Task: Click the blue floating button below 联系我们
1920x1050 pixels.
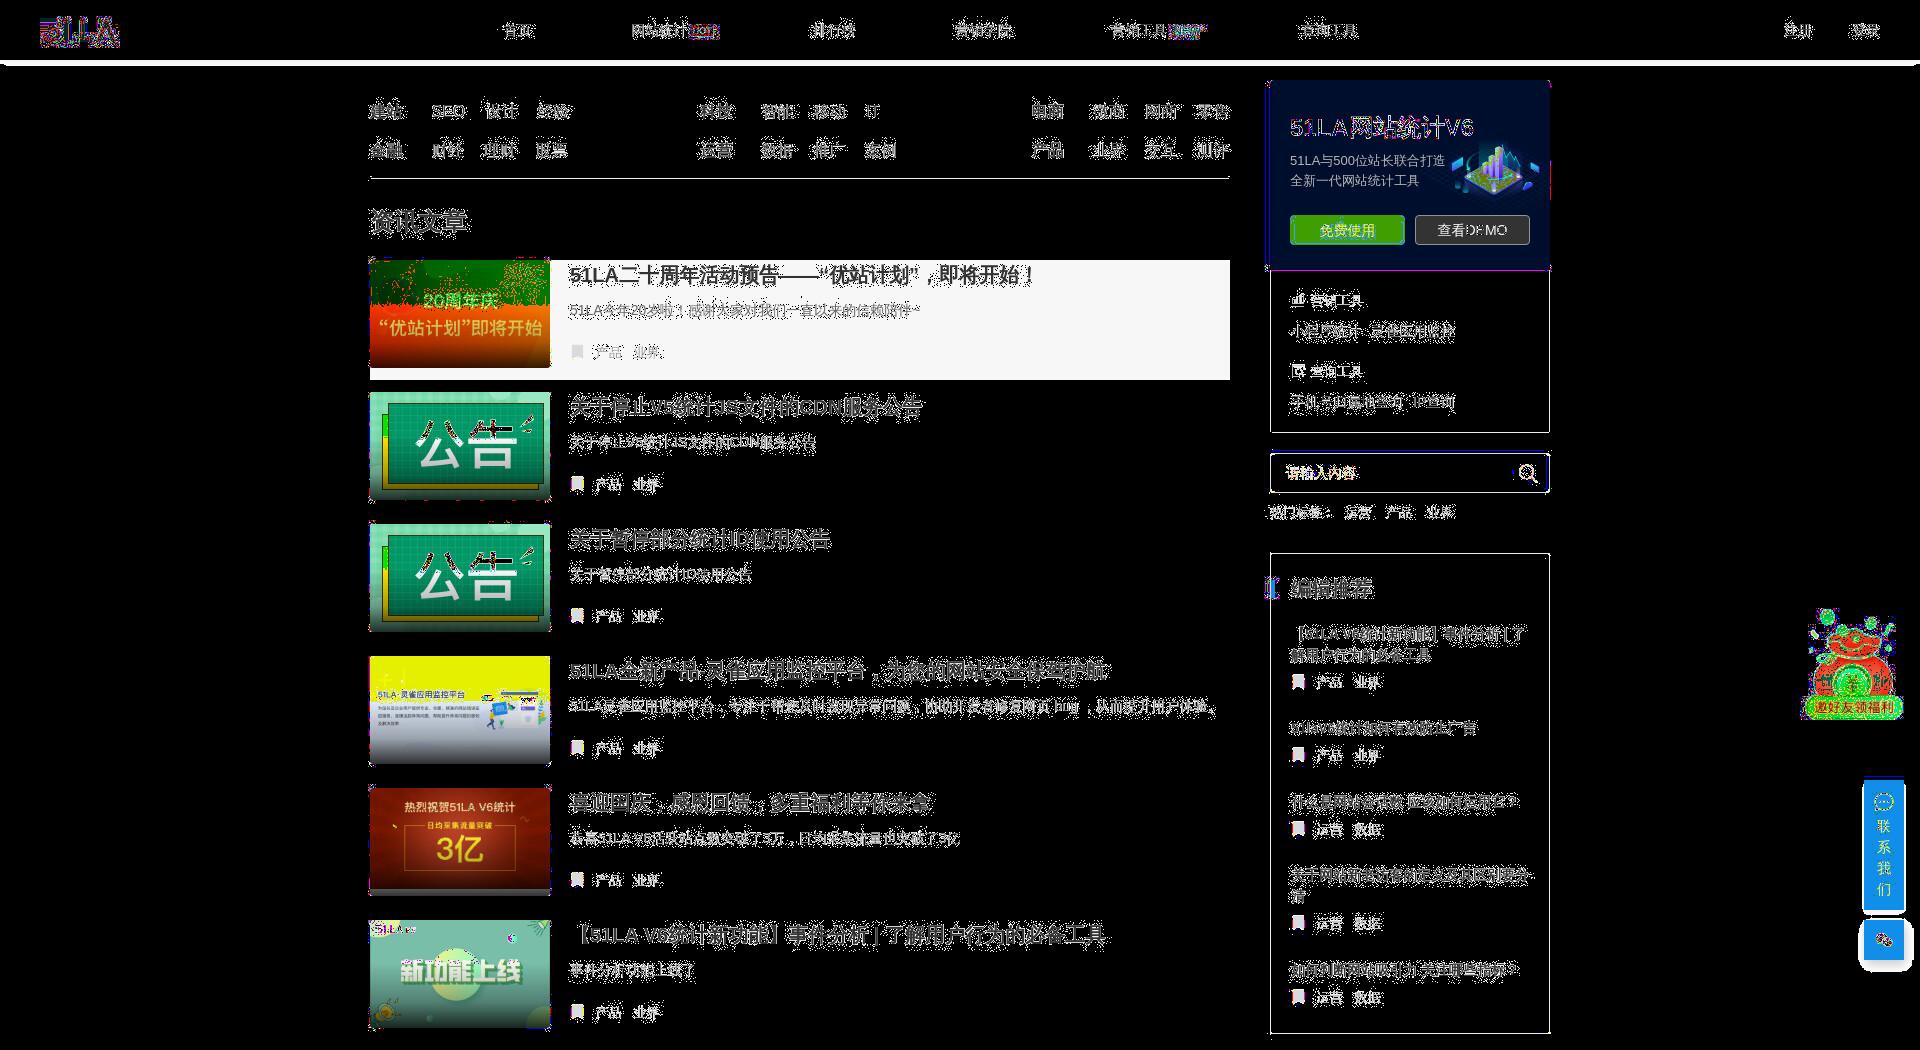Action: click(x=1884, y=940)
